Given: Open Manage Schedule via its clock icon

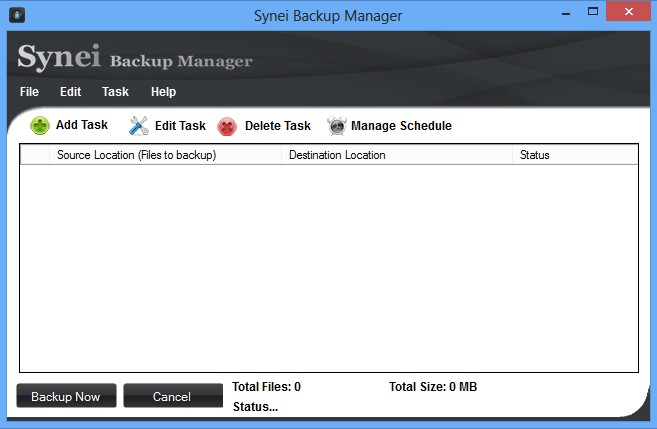Looking at the screenshot, I should coord(337,126).
